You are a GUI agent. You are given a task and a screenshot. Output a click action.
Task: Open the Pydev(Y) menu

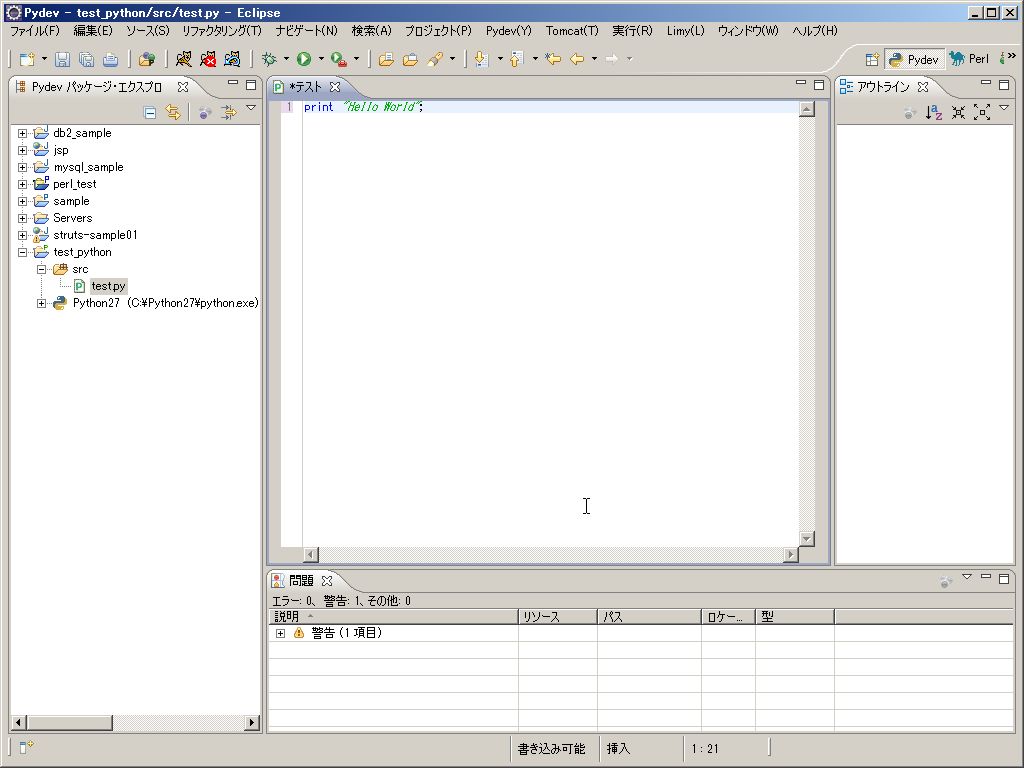click(x=509, y=31)
